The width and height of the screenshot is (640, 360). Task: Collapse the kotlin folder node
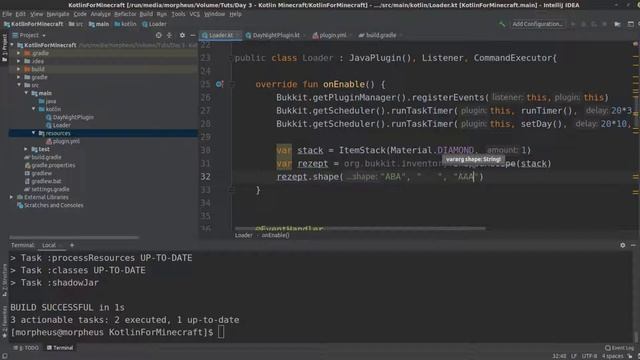tap(33, 109)
